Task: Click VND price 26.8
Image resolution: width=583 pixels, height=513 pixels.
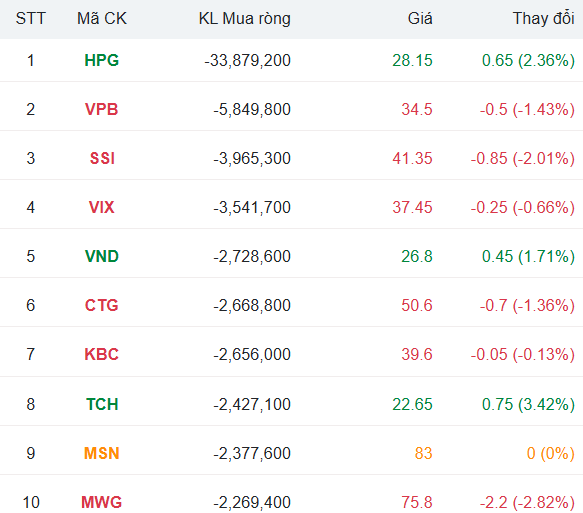Action: pyautogui.click(x=417, y=256)
